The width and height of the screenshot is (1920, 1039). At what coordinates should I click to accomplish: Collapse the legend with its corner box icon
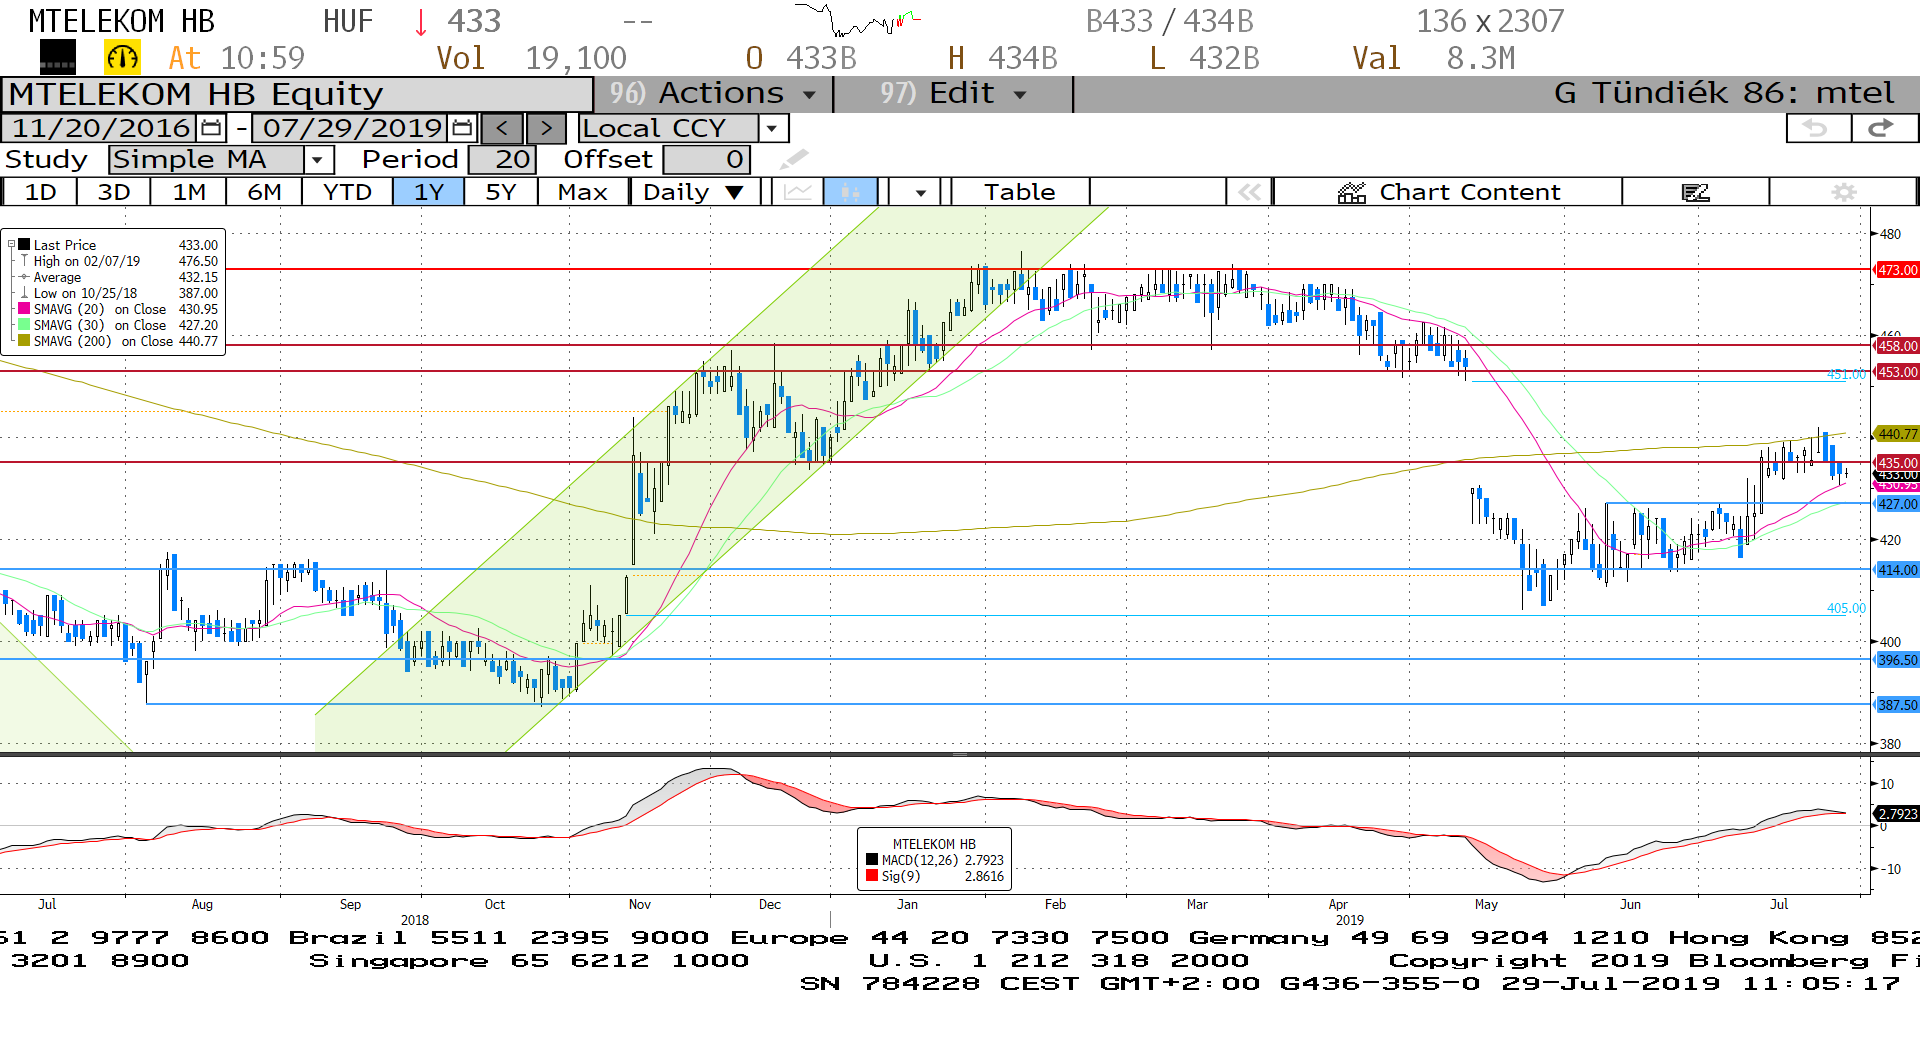pyautogui.click(x=11, y=244)
